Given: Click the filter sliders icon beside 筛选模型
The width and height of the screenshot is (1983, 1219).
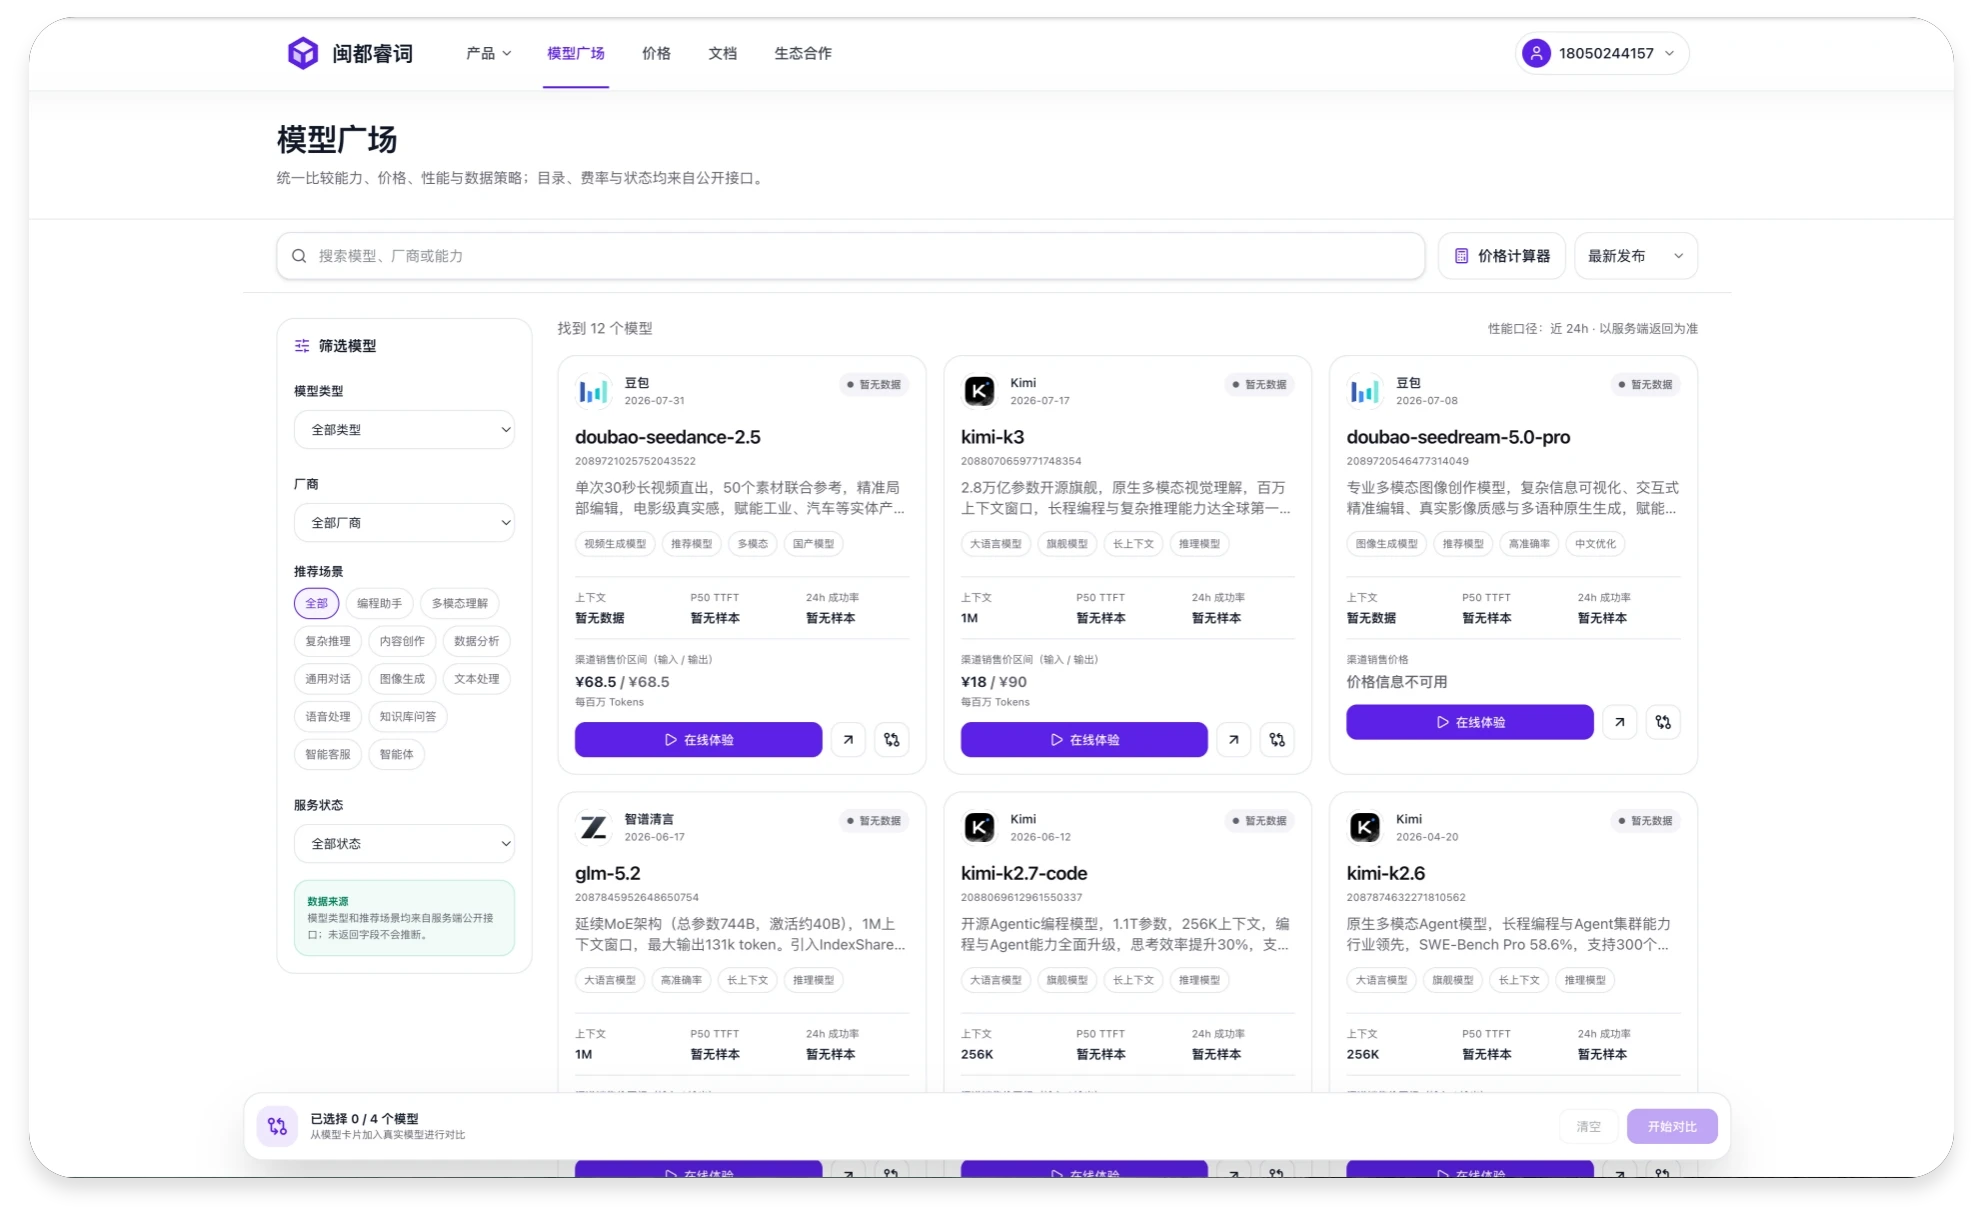Looking at the screenshot, I should (302, 346).
